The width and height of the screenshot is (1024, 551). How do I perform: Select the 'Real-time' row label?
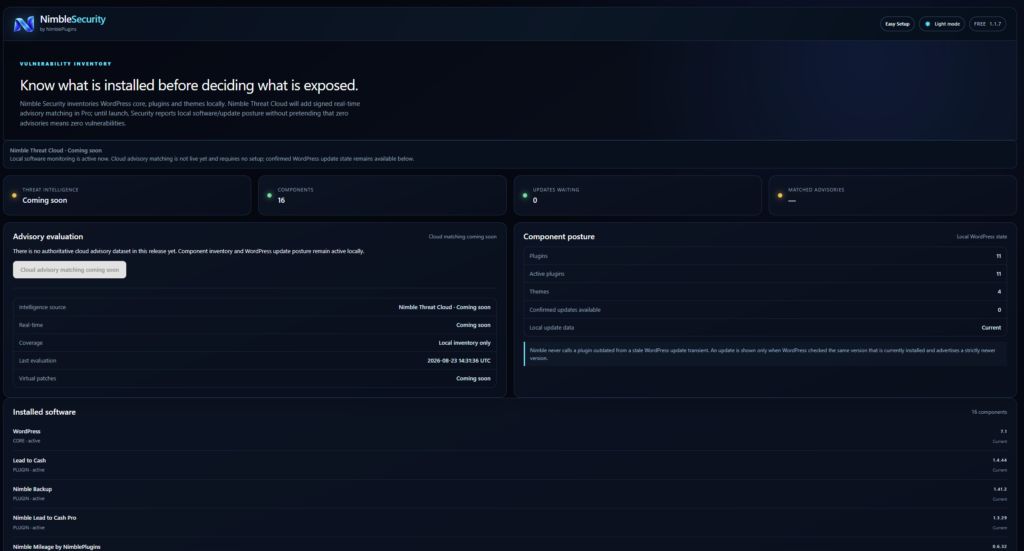31,324
